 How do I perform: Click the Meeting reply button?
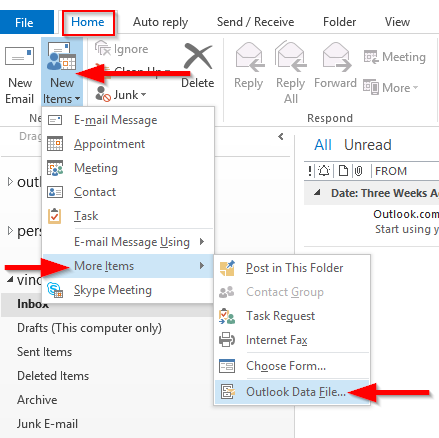394,57
